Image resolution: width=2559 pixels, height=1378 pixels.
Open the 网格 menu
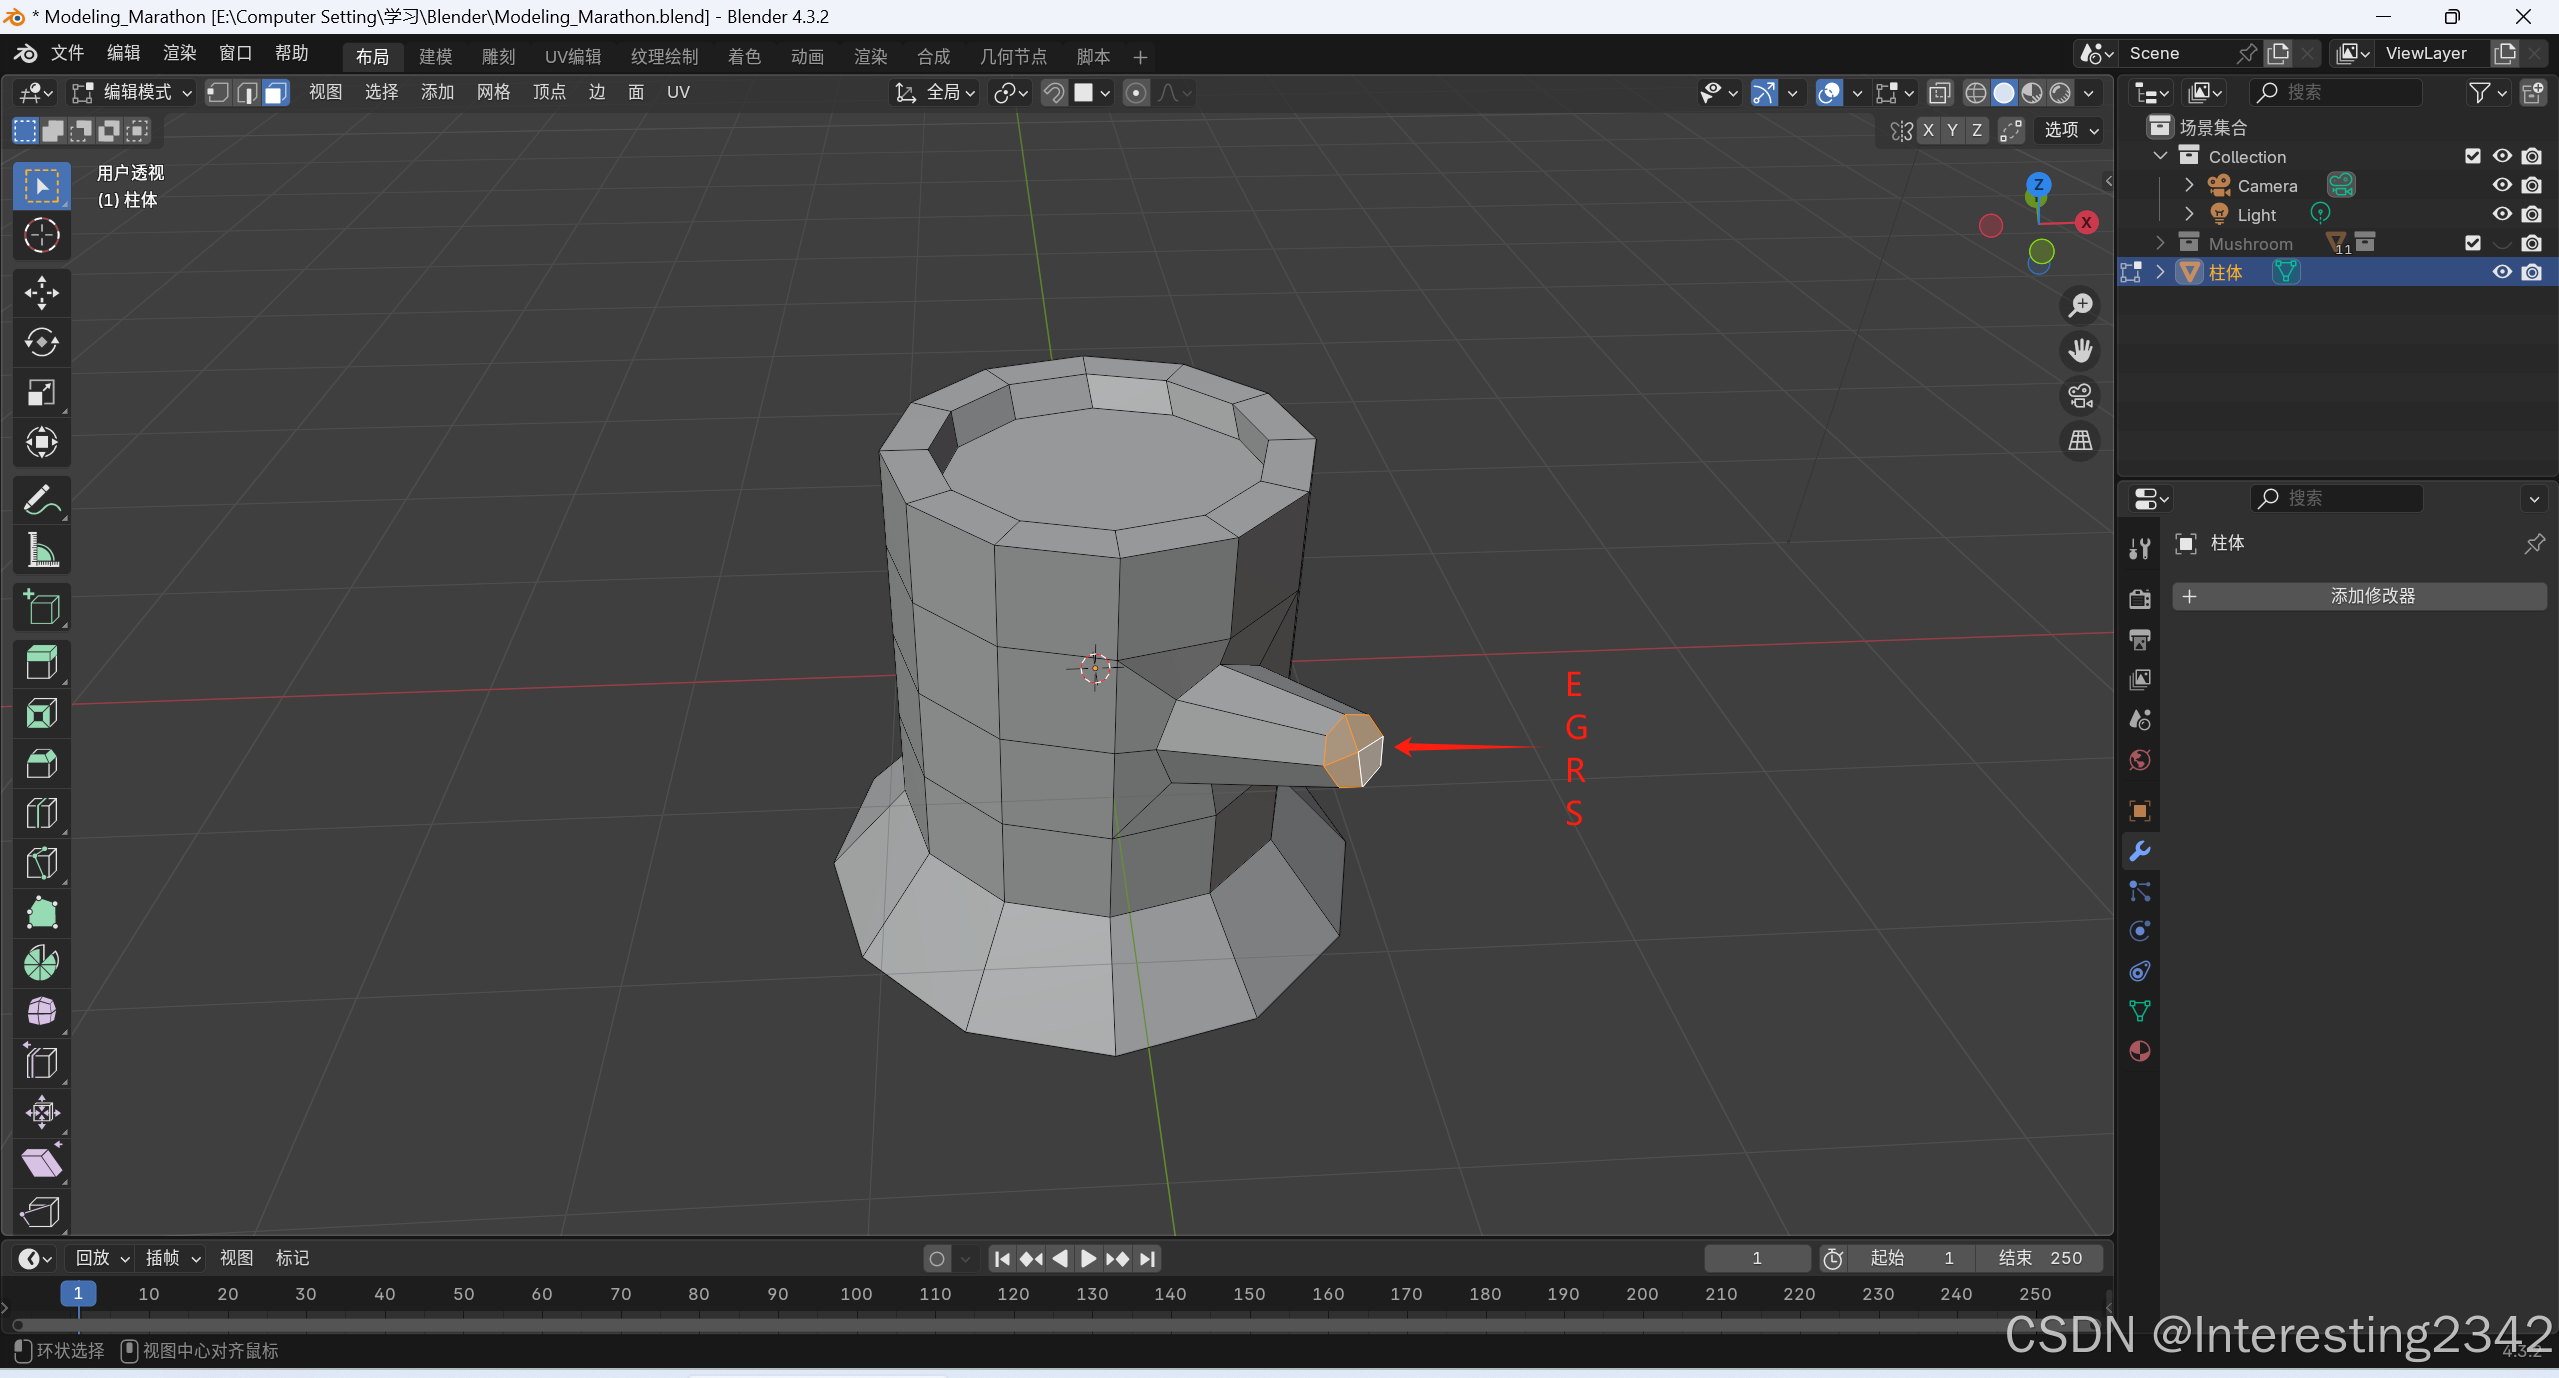tap(493, 93)
